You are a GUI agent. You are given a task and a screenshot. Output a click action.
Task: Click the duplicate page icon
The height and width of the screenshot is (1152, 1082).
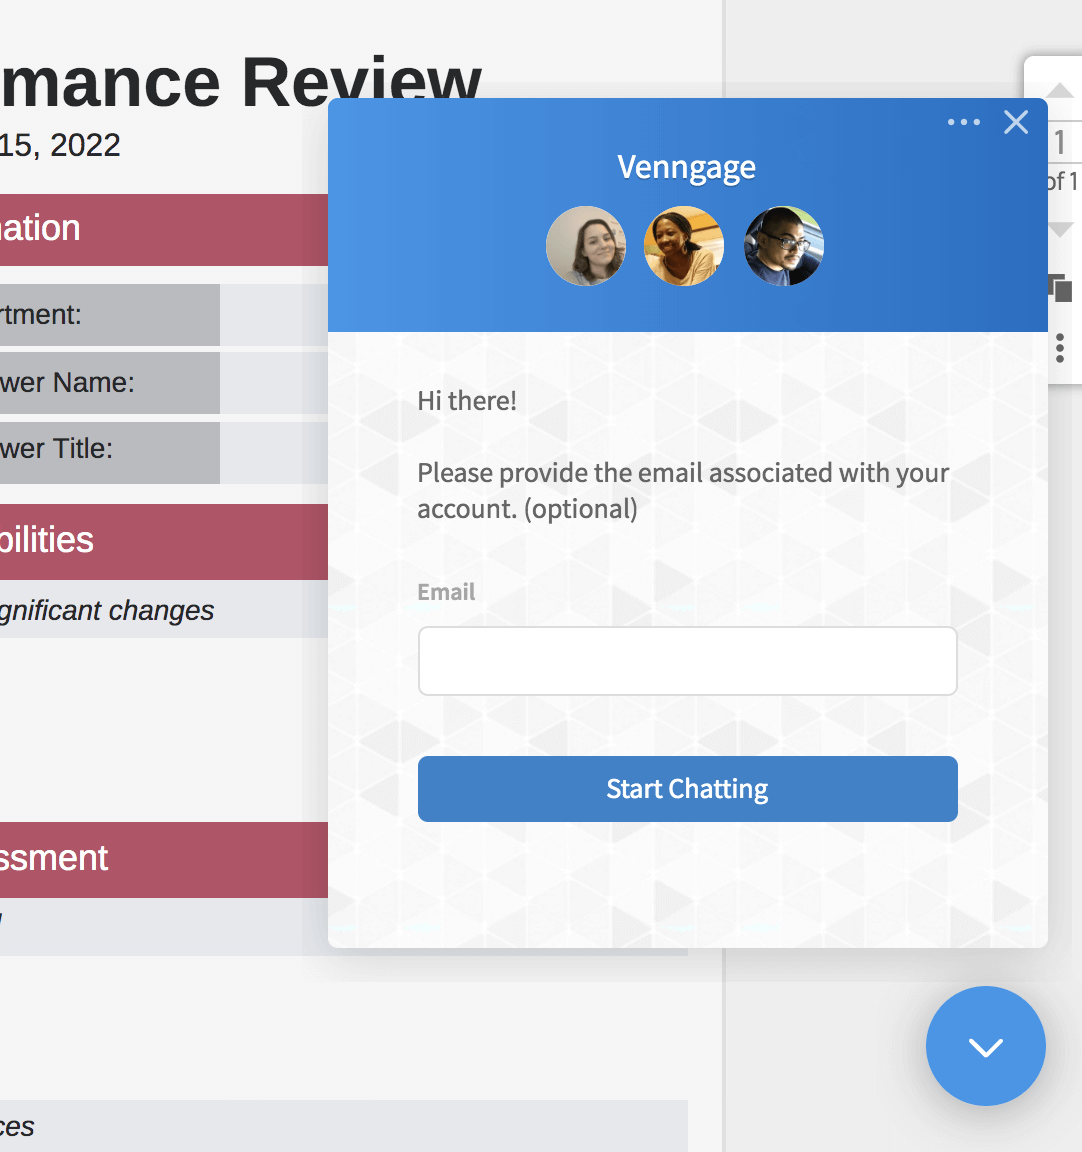point(1060,287)
